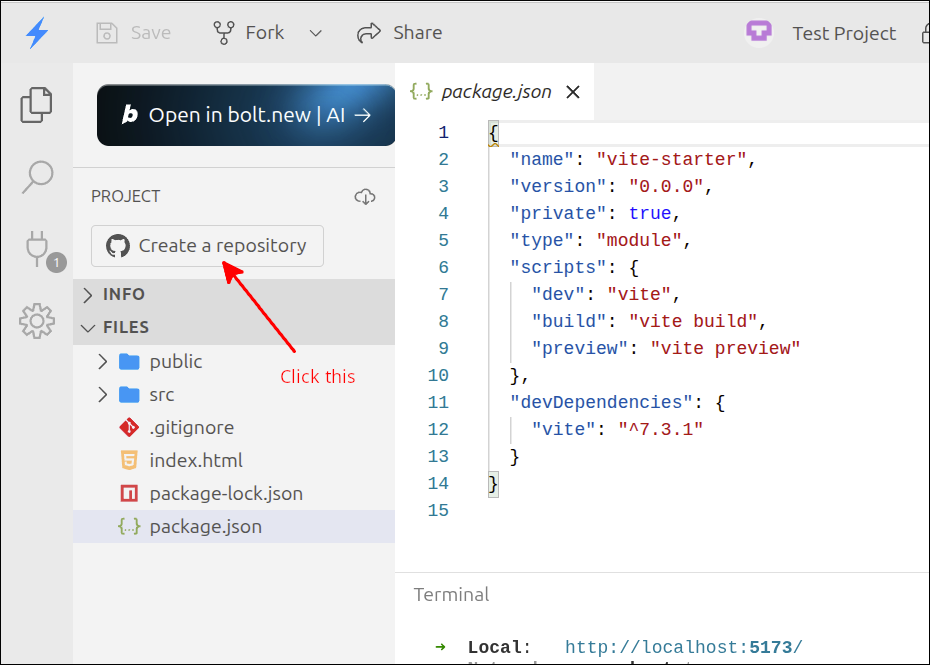
Task: Open the Settings gear sidebar icon
Action: coord(37,321)
